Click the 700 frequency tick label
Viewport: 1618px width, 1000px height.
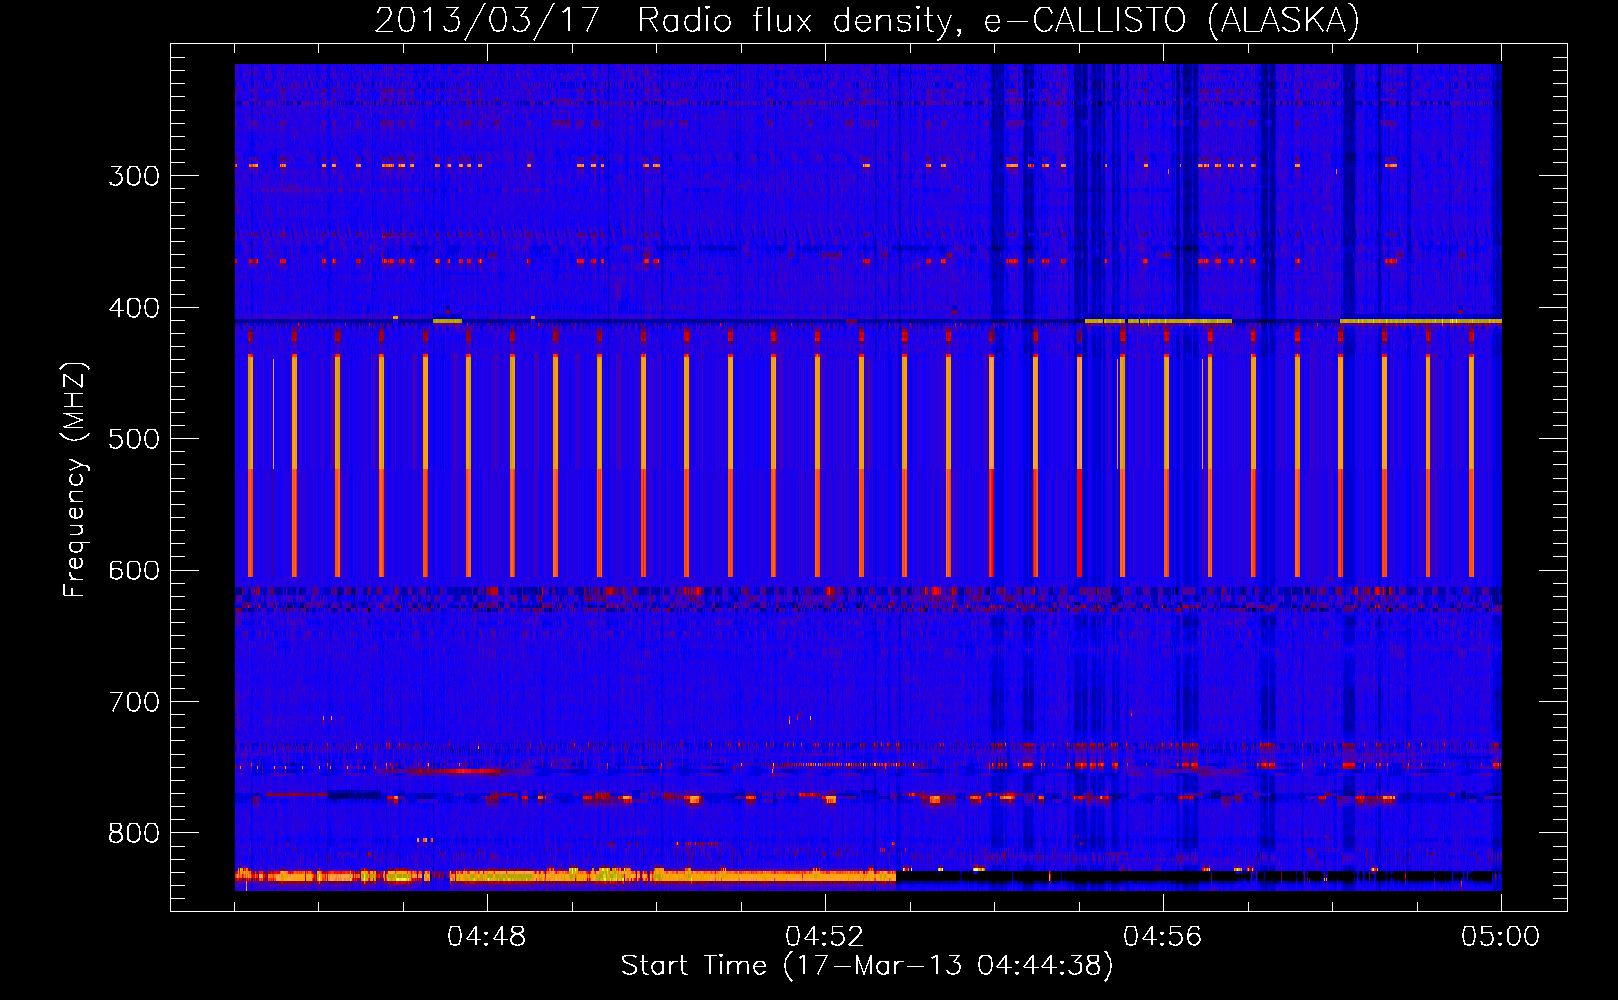(x=134, y=702)
